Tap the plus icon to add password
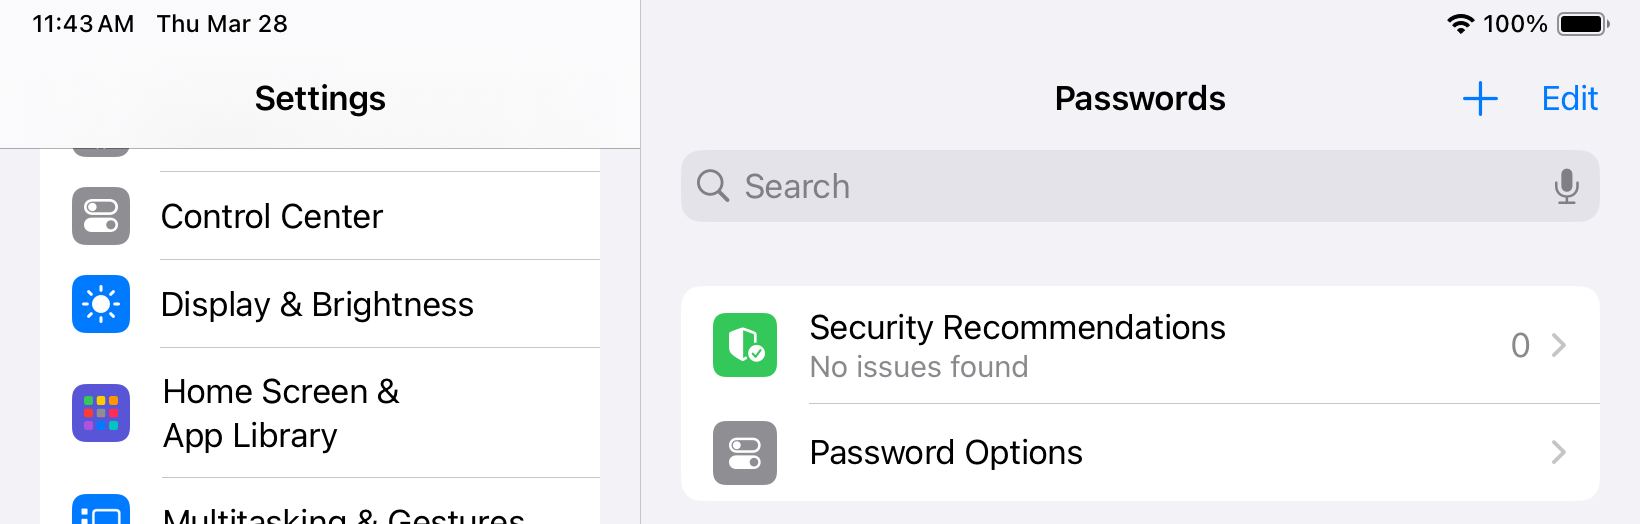The height and width of the screenshot is (524, 1640). tap(1480, 99)
